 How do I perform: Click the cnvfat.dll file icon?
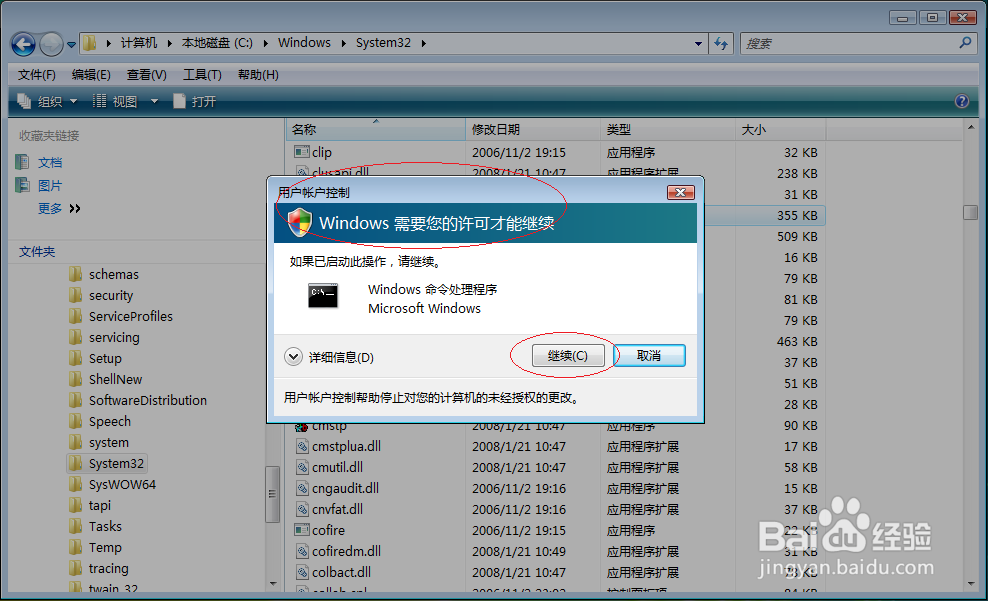[302, 509]
